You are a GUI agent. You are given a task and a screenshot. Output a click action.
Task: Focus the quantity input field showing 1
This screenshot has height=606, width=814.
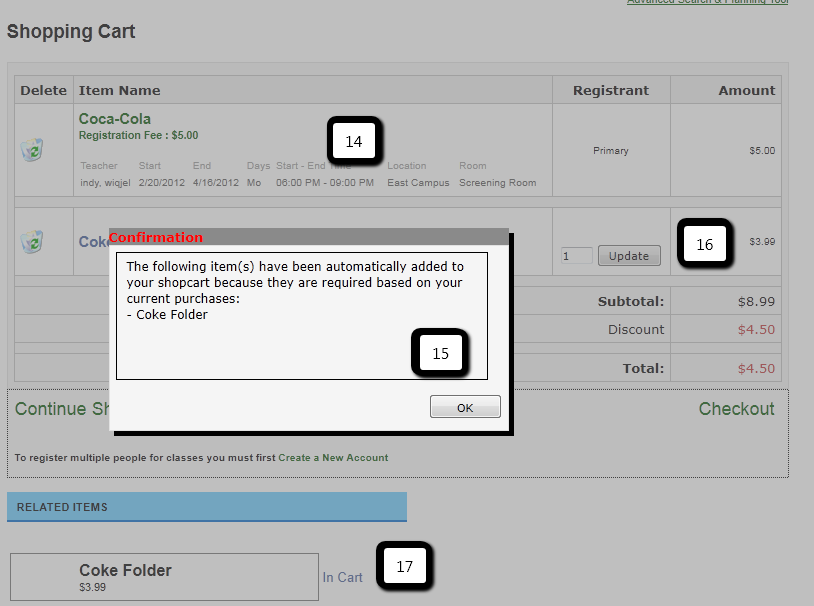coord(576,256)
